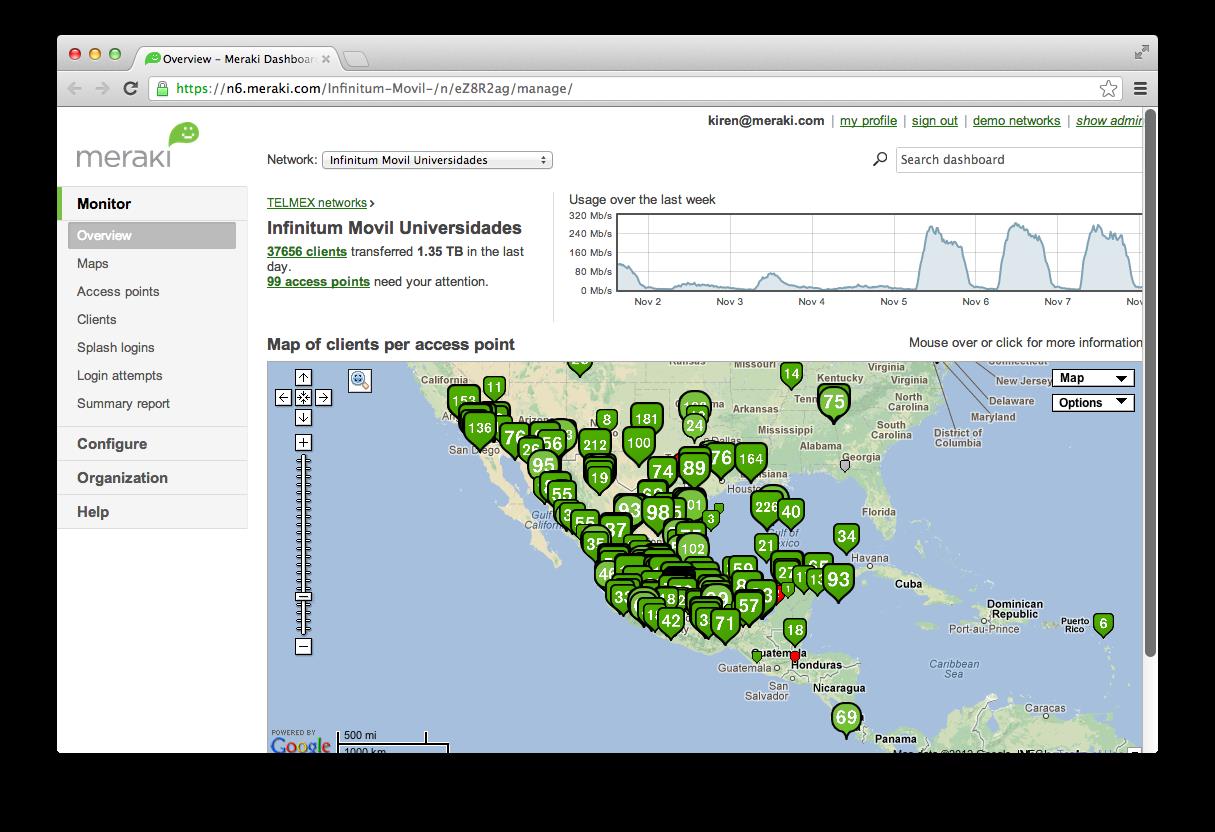
Task: Click in the Search dashboard field
Action: [x=1019, y=160]
